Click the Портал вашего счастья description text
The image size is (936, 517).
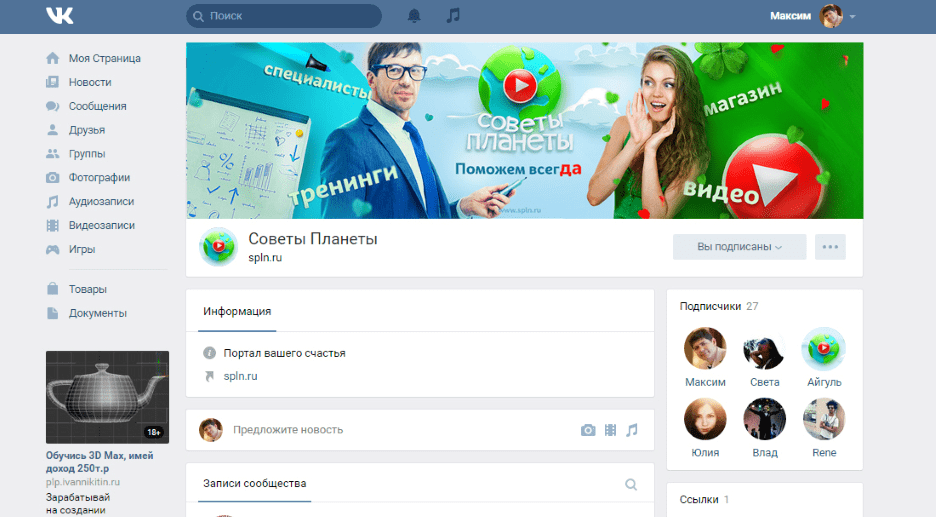284,353
